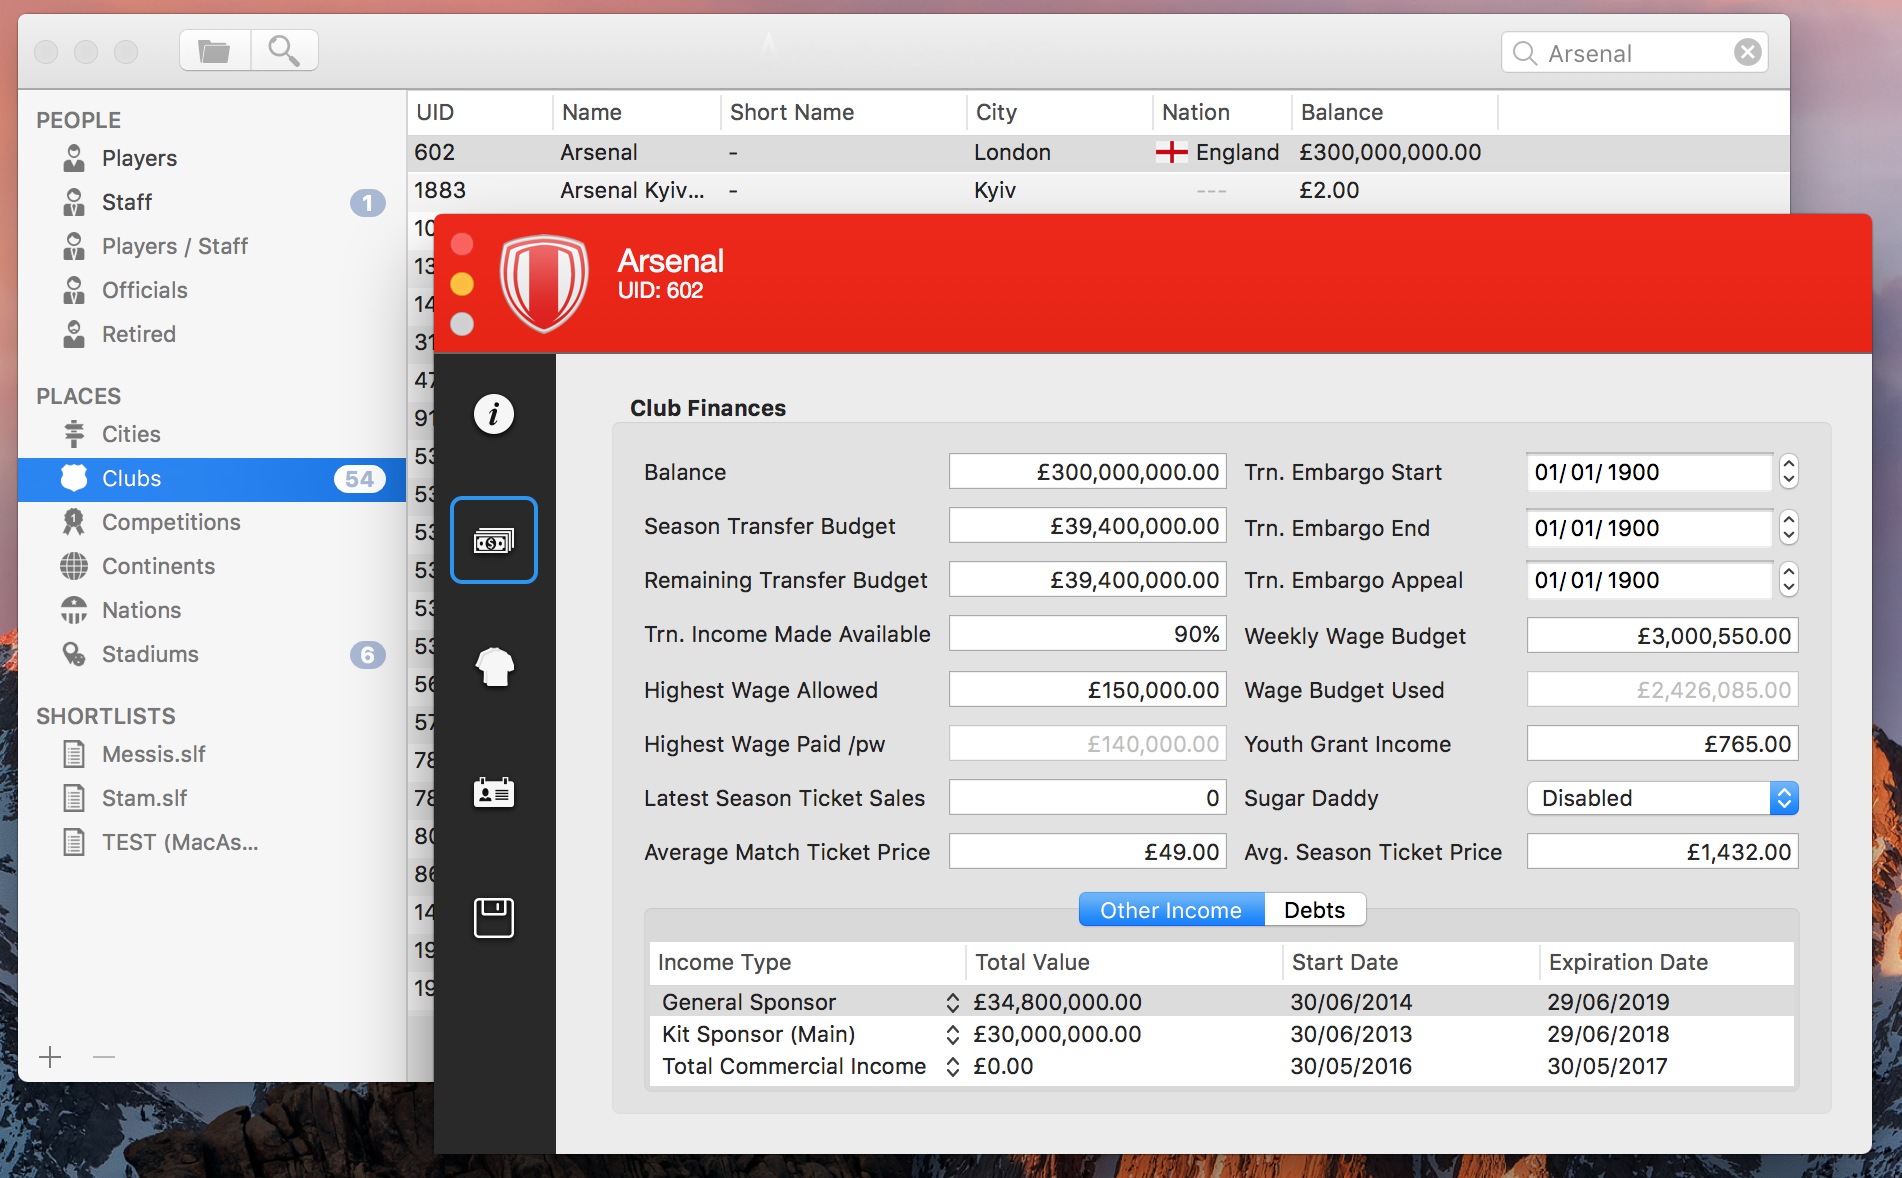Select the Arsenal Kyiv row in table
Viewport: 1902px width, 1178px height.
click(1098, 190)
